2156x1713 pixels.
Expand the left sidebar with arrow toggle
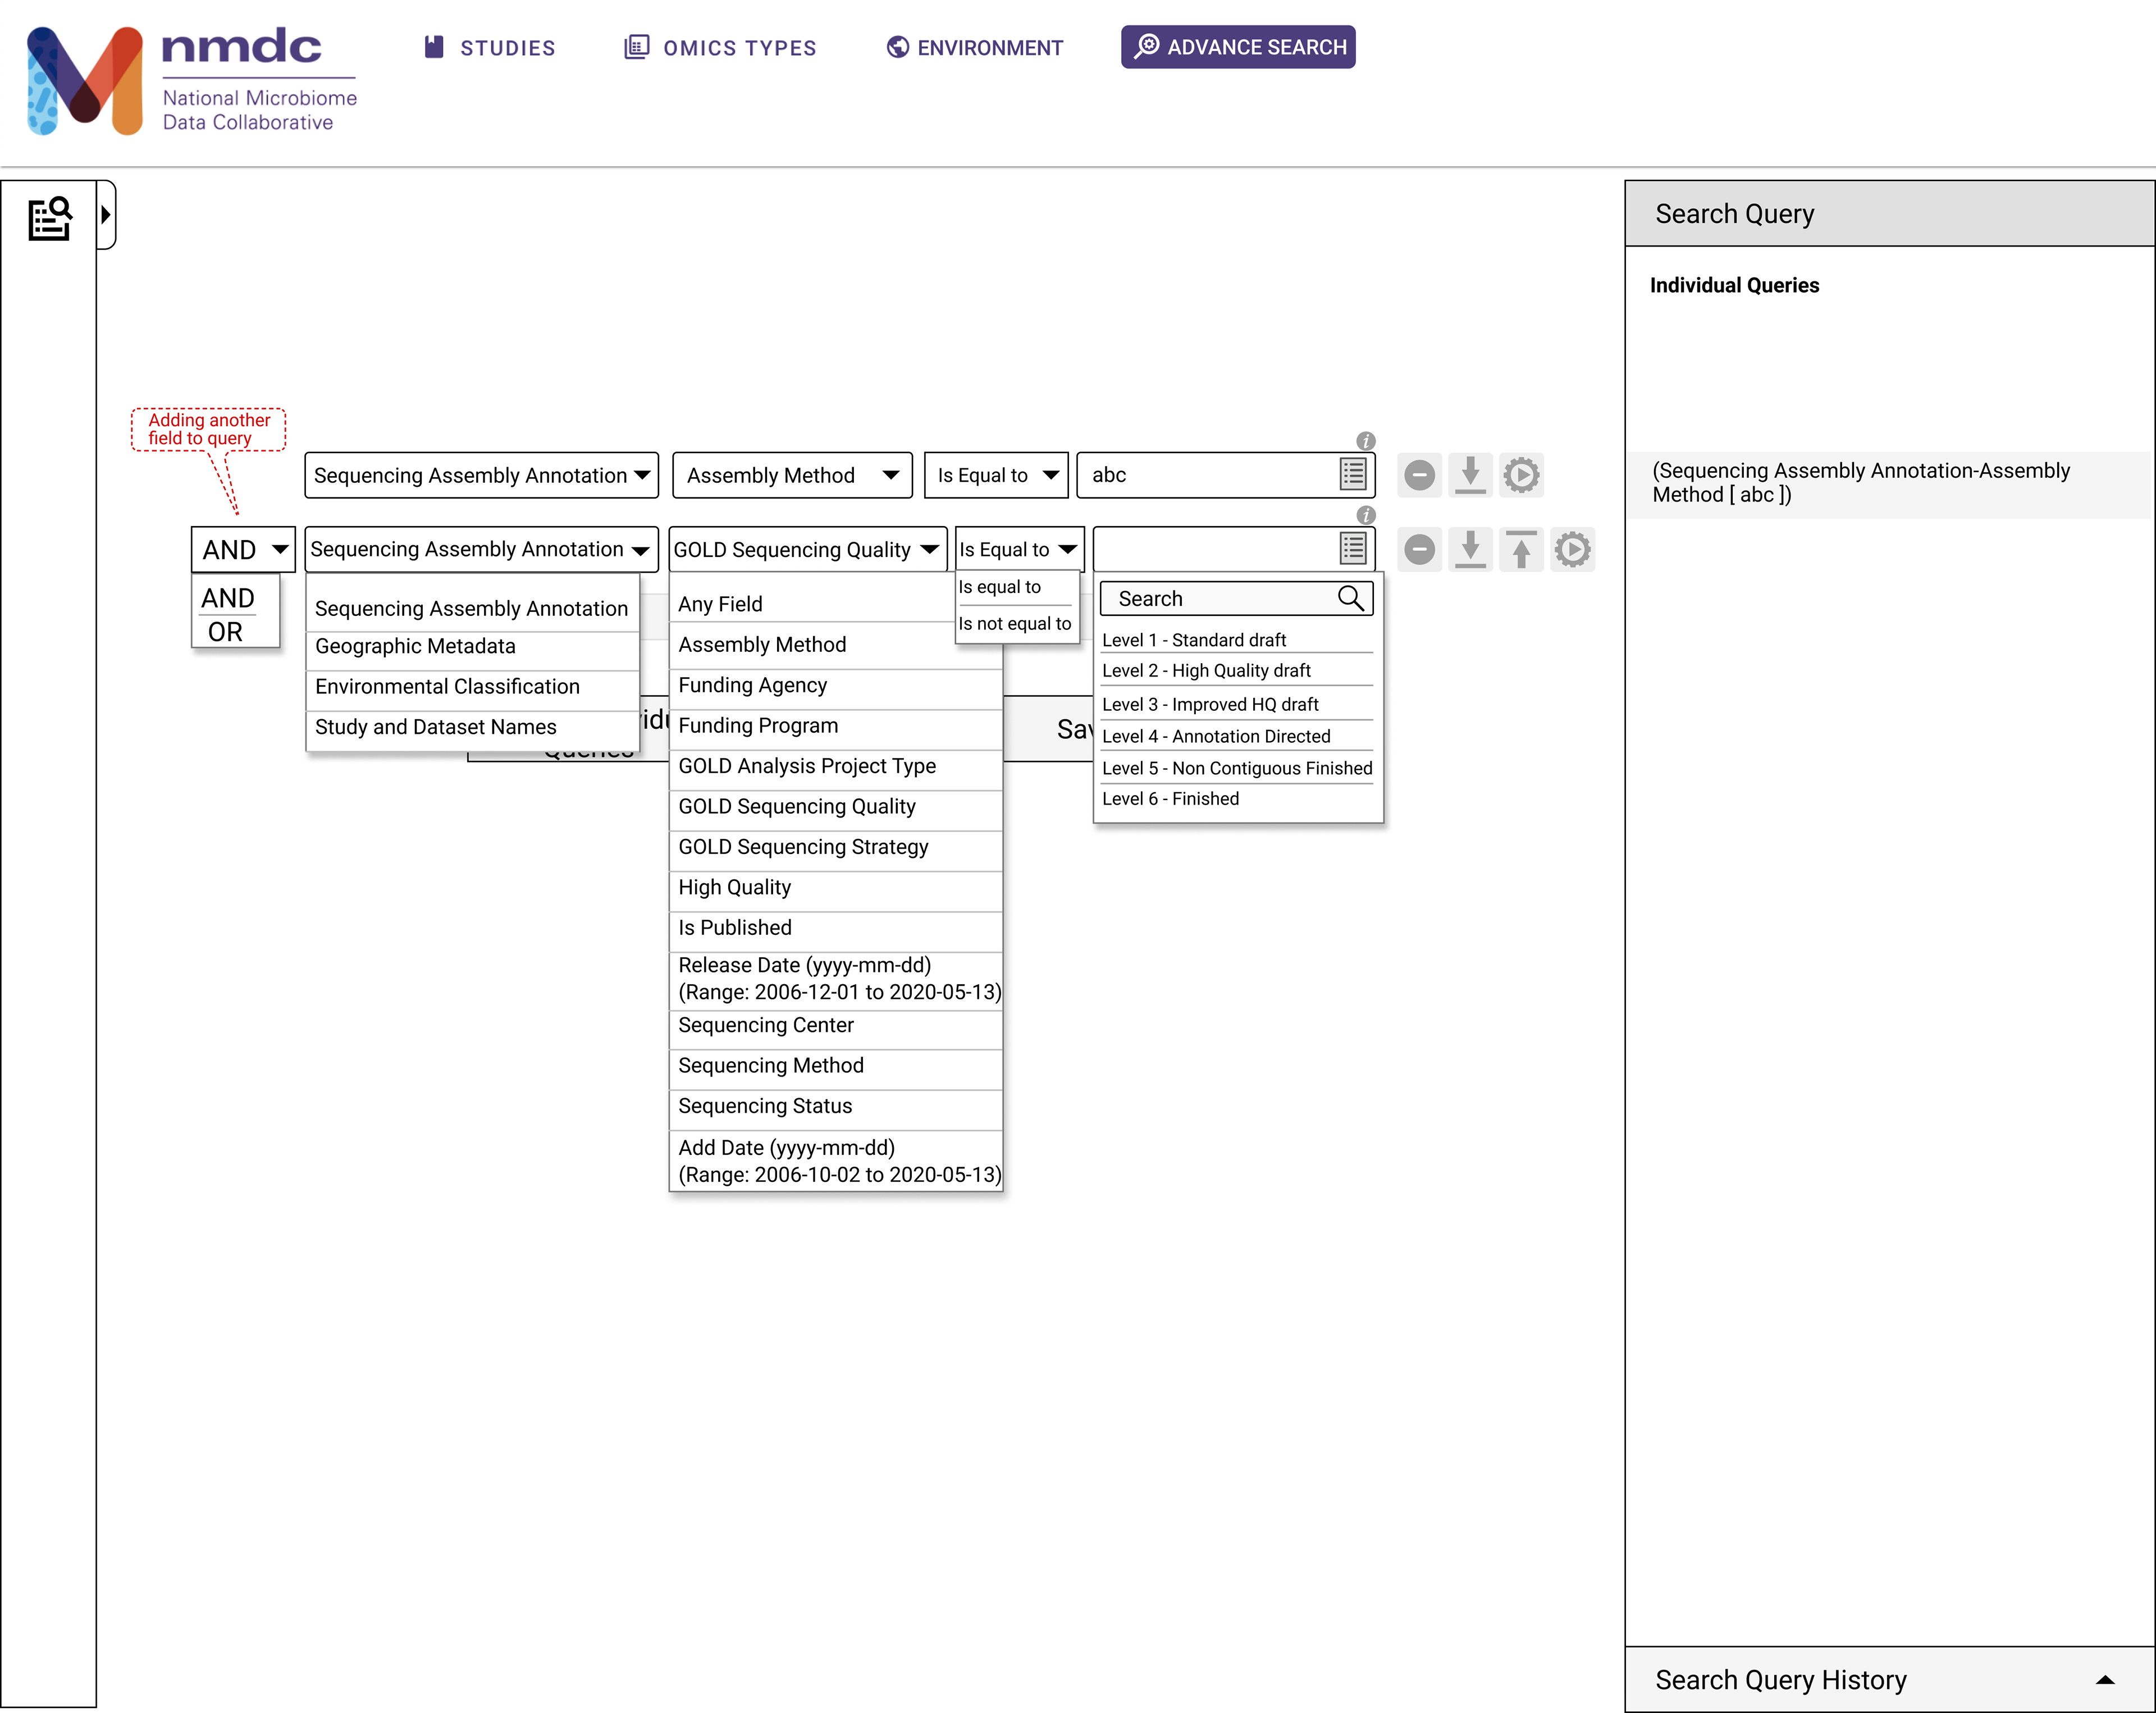point(106,215)
